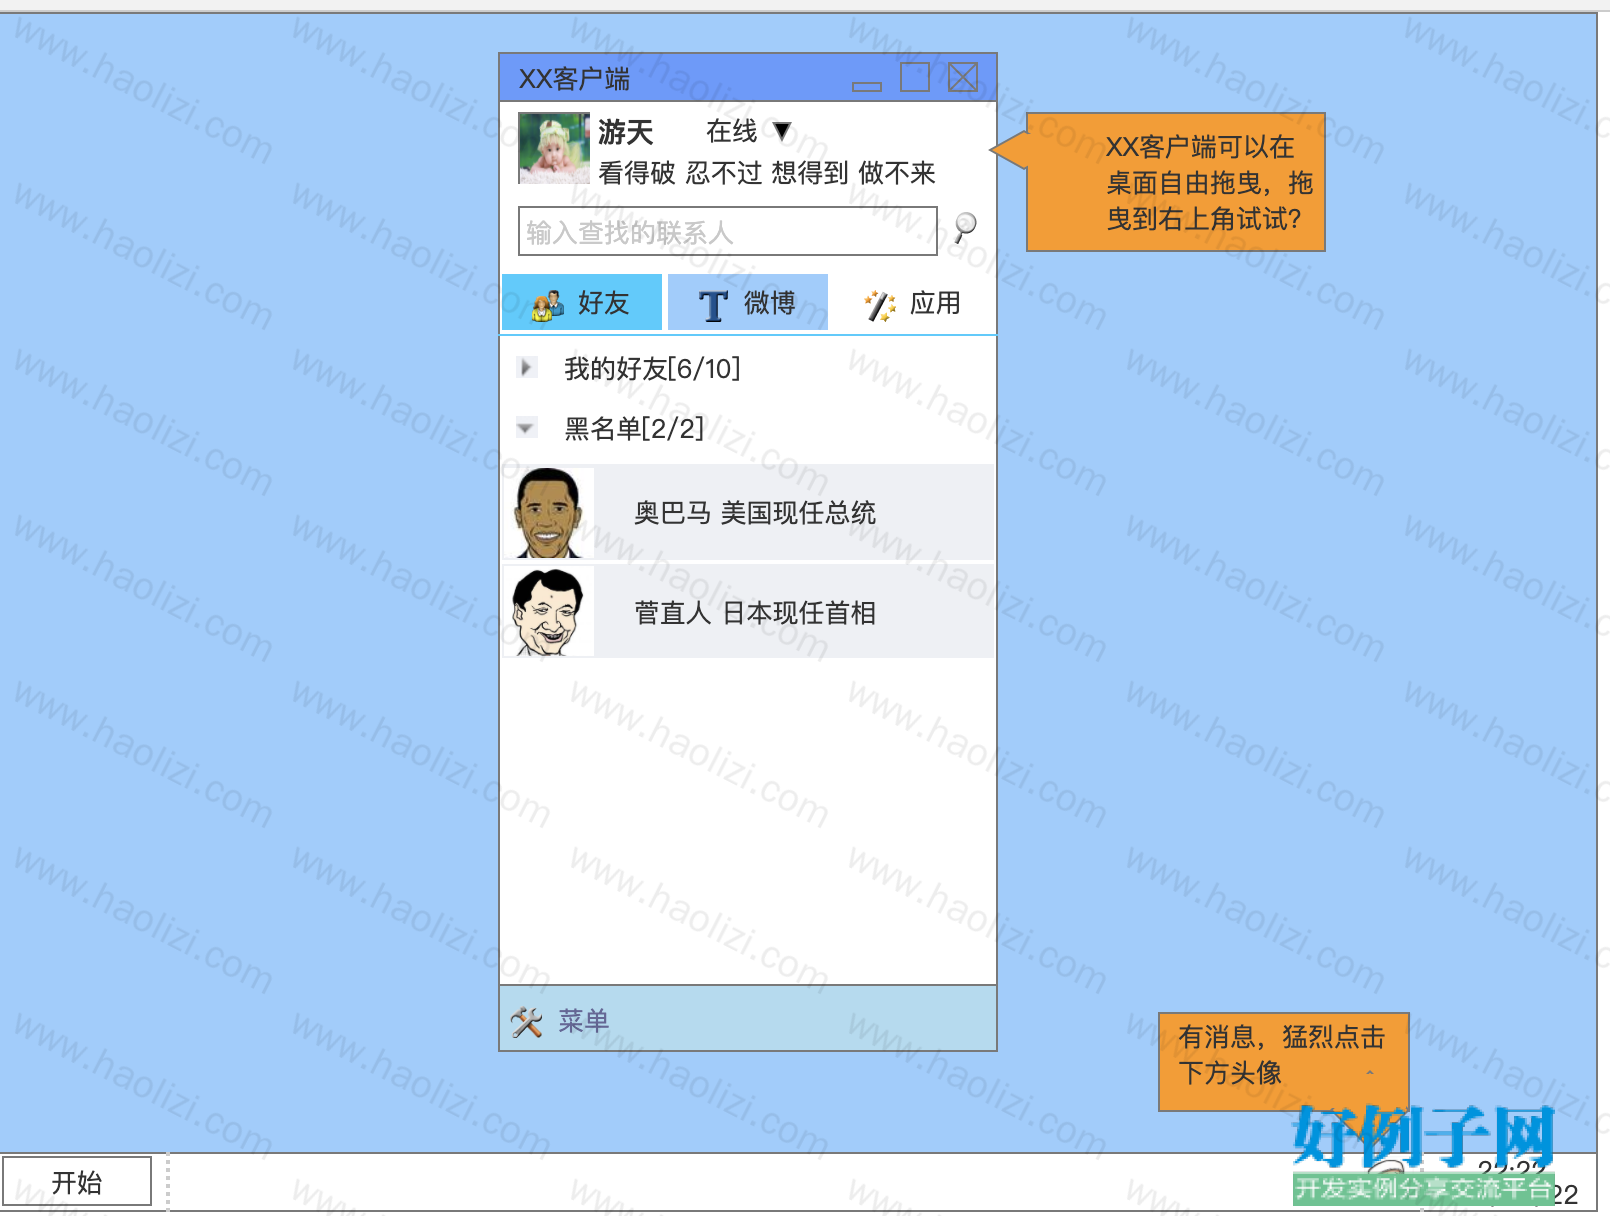Click the friends people icon on 好友 tab
1610x1216 pixels.
pyautogui.click(x=547, y=304)
